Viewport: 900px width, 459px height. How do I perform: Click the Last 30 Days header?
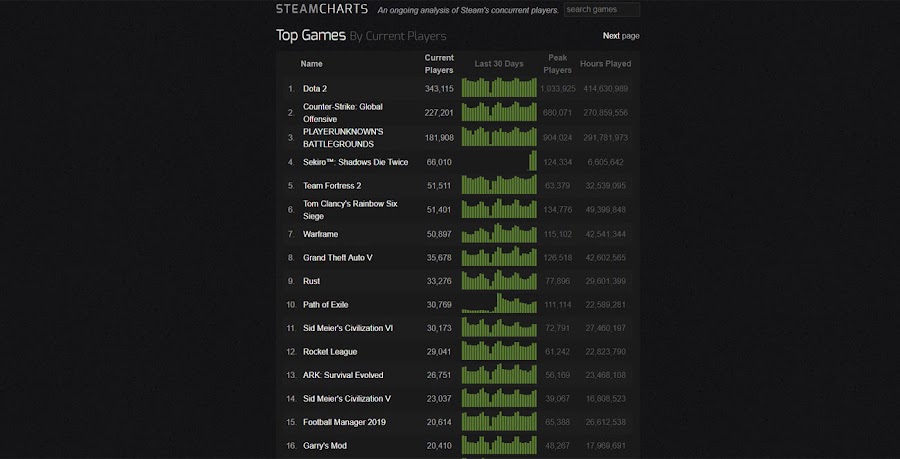pos(499,64)
